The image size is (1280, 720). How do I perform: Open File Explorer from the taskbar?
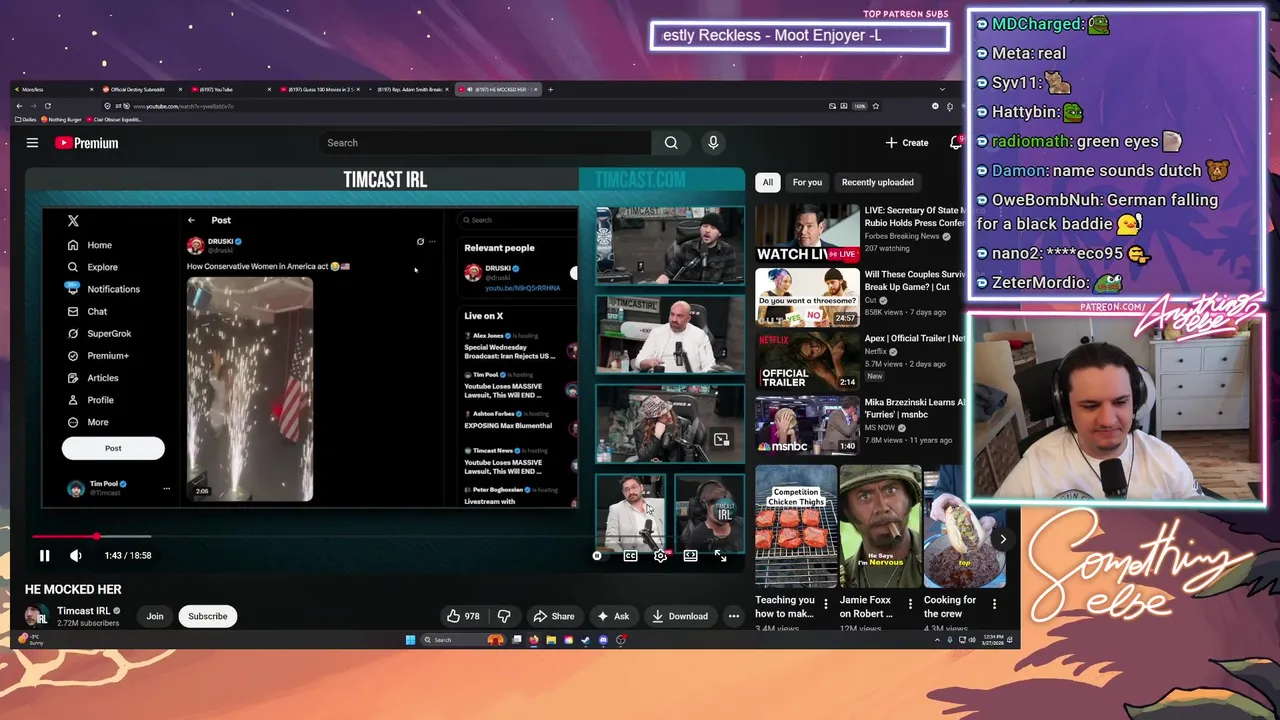[x=551, y=640]
